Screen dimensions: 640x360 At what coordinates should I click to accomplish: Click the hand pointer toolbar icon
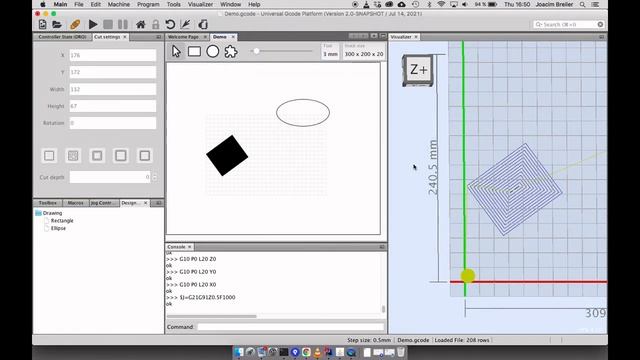[x=203, y=24]
